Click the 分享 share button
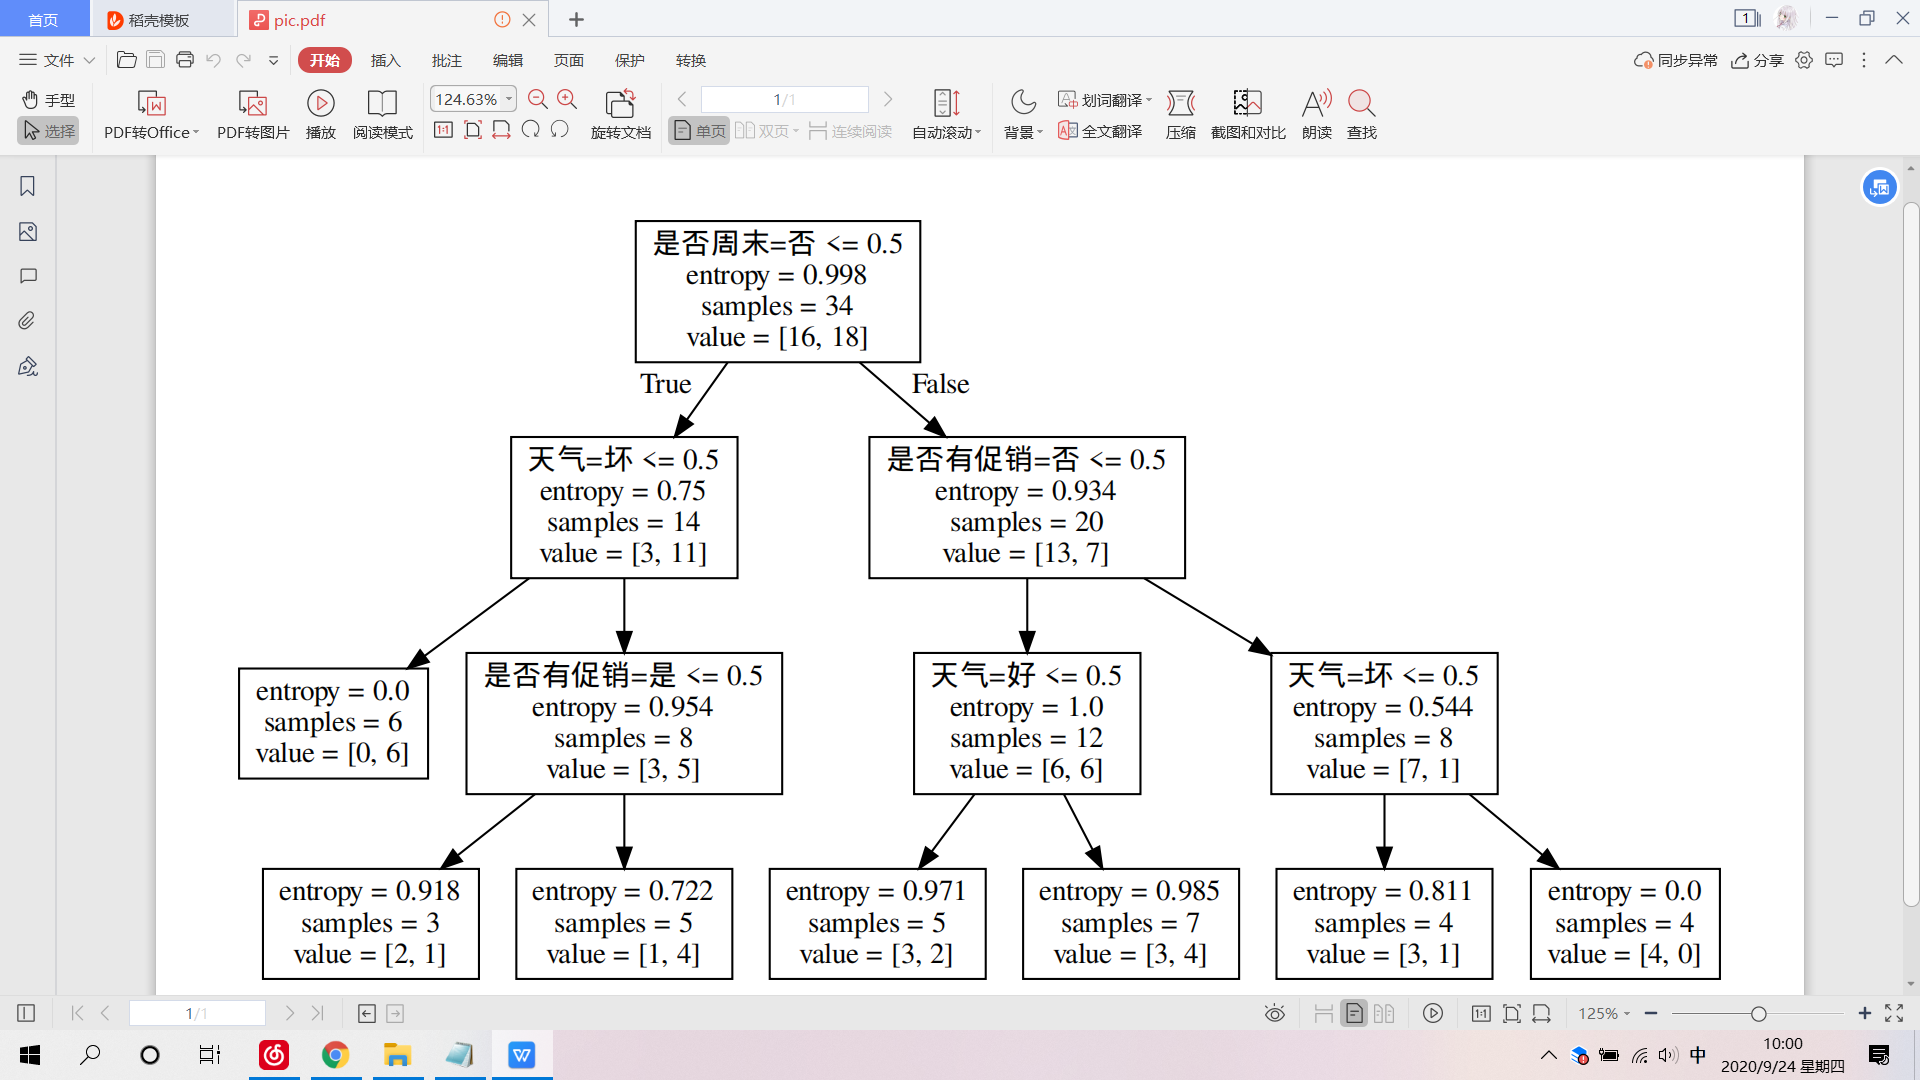 pyautogui.click(x=1758, y=60)
